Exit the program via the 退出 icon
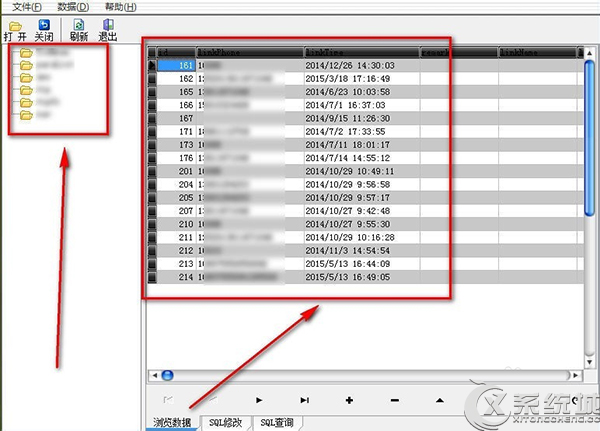This screenshot has height=431, width=600. click(108, 31)
